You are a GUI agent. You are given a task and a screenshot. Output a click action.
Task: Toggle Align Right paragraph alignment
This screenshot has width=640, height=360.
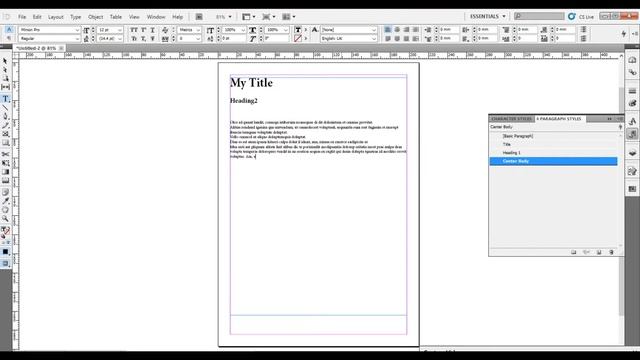point(406,29)
